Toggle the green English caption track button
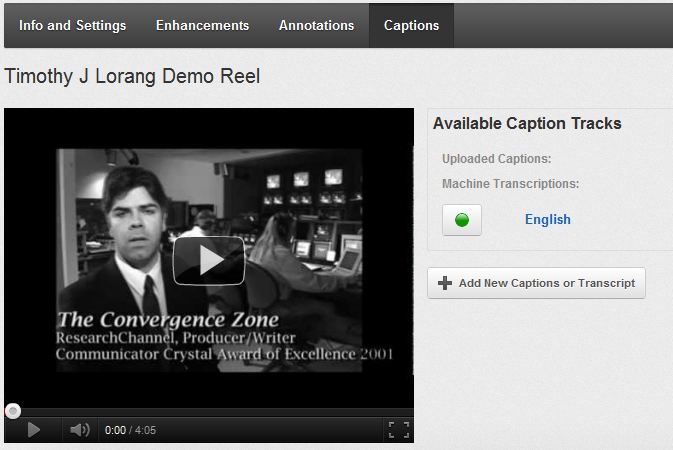The width and height of the screenshot is (673, 450). coord(462,220)
